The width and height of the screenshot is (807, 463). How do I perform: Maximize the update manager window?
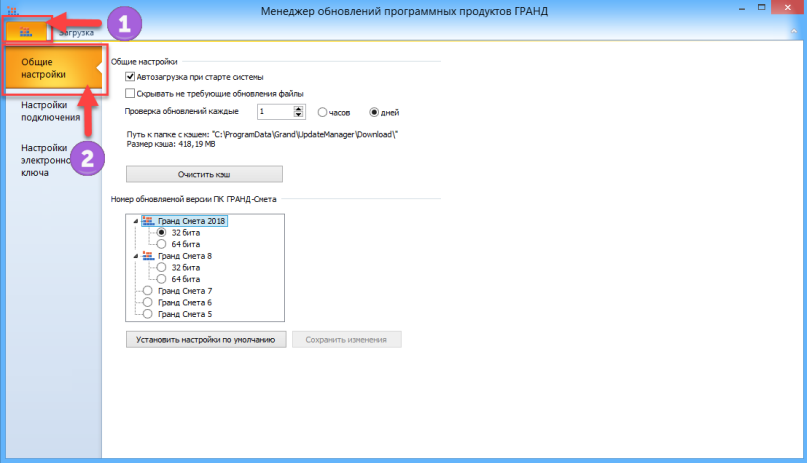pyautogui.click(x=762, y=8)
